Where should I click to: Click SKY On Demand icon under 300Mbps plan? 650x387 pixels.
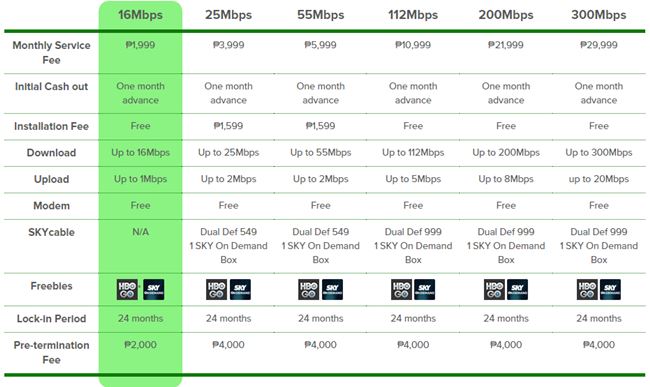click(610, 290)
